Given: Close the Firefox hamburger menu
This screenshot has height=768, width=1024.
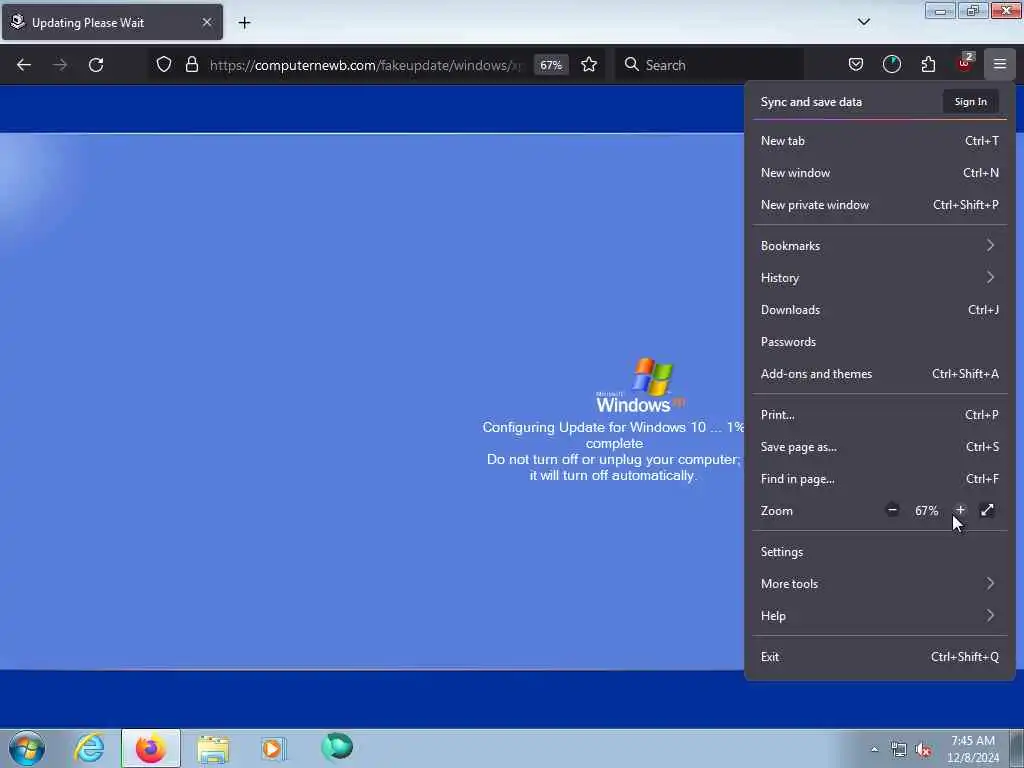Looking at the screenshot, I should (x=1000, y=64).
